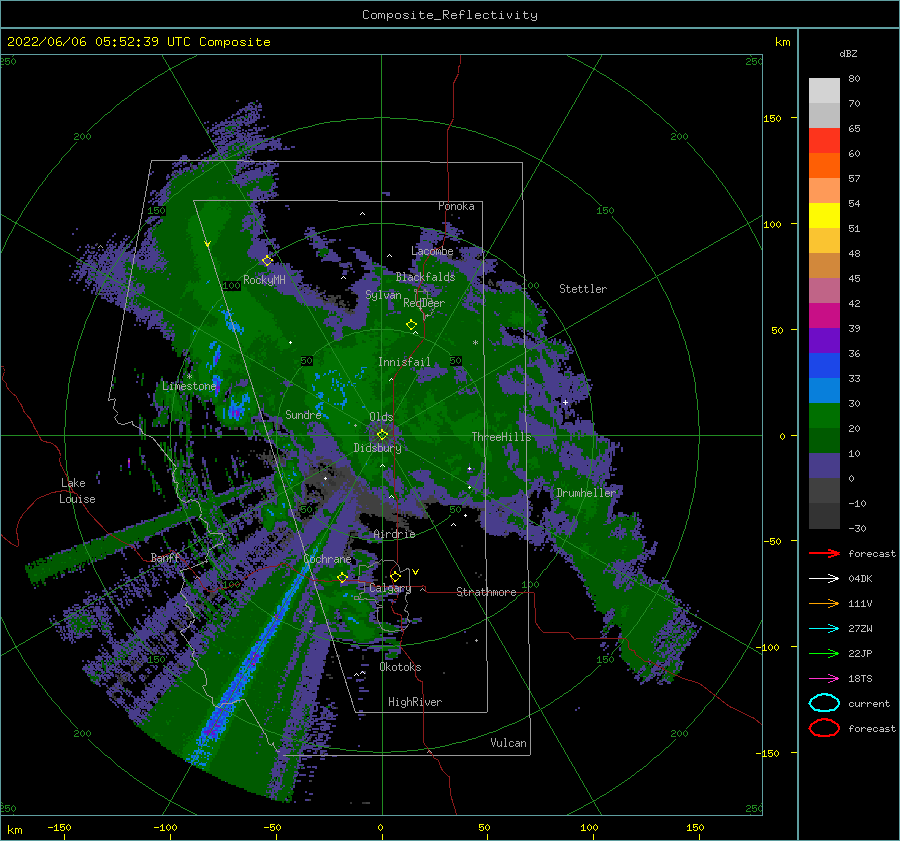900x841 pixels.
Task: Select the purple 39 dBZ color swatch
Action: point(824,341)
